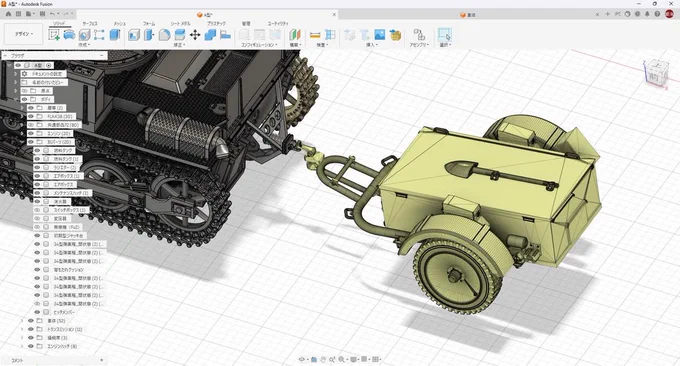Toggle visibility of トランスミッション (11) folder
The image size is (680, 366).
(x=31, y=329)
